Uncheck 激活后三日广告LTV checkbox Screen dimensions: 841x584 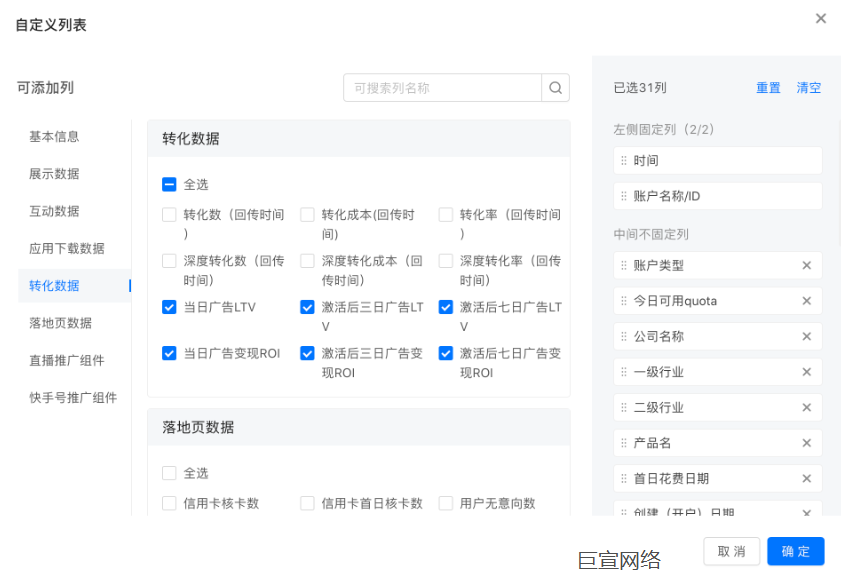click(x=307, y=307)
